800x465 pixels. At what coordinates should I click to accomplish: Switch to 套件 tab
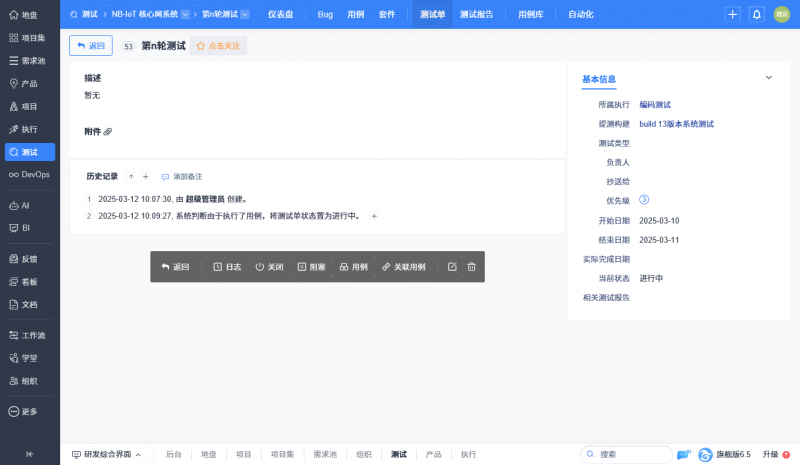click(x=387, y=14)
